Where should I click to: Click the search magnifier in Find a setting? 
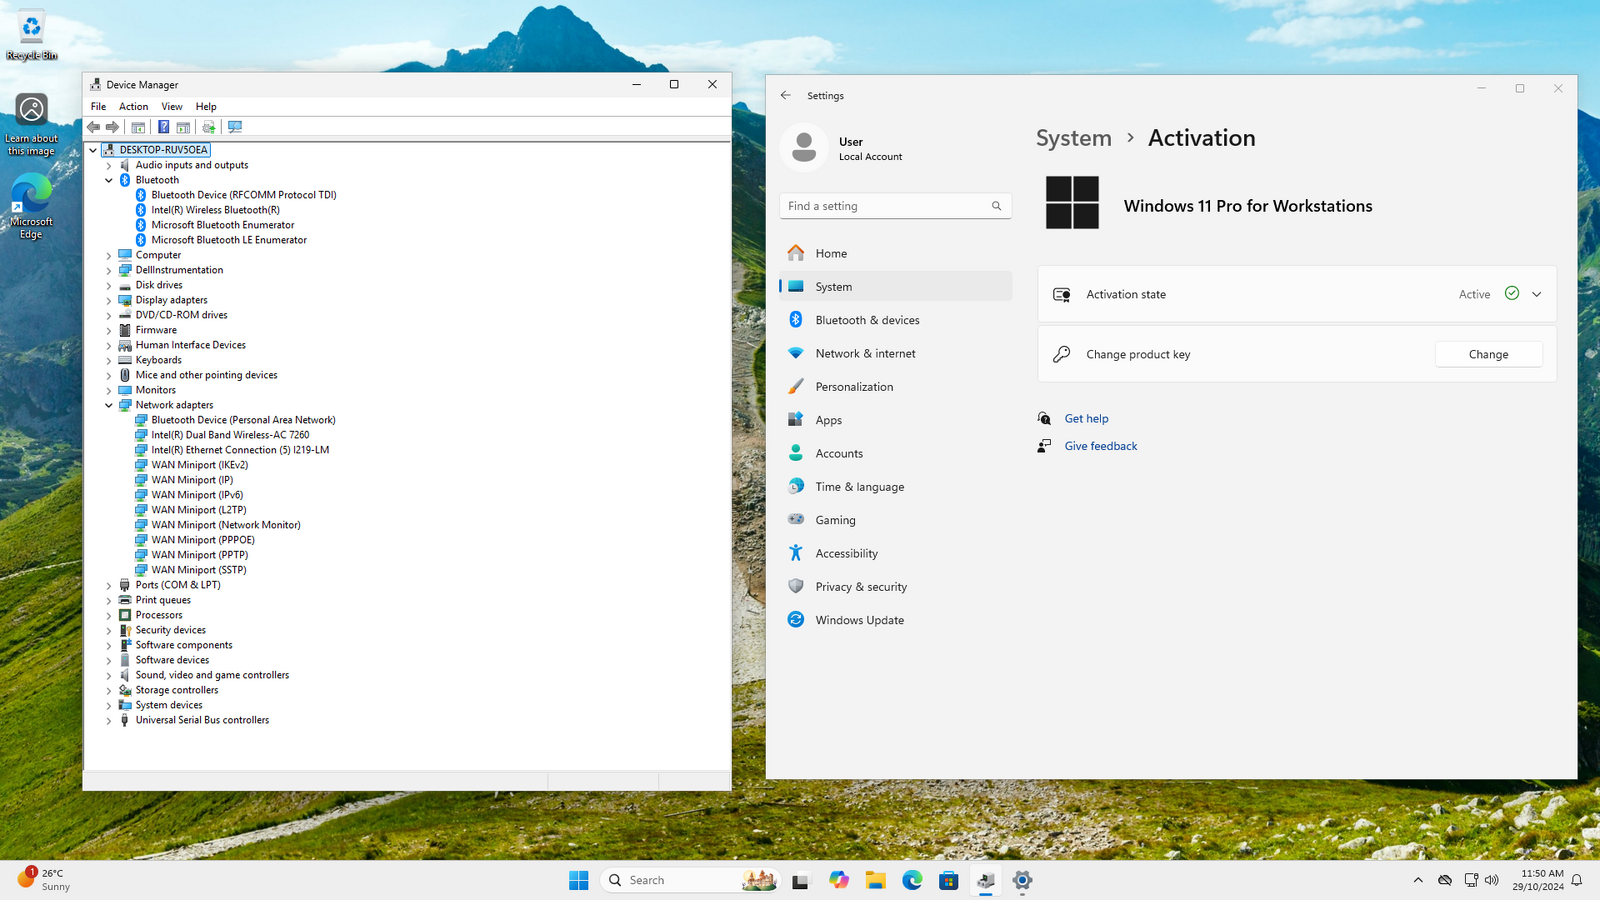pos(996,206)
